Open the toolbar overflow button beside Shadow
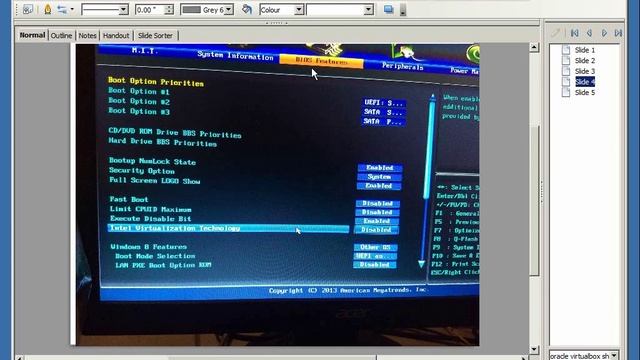 click(403, 10)
